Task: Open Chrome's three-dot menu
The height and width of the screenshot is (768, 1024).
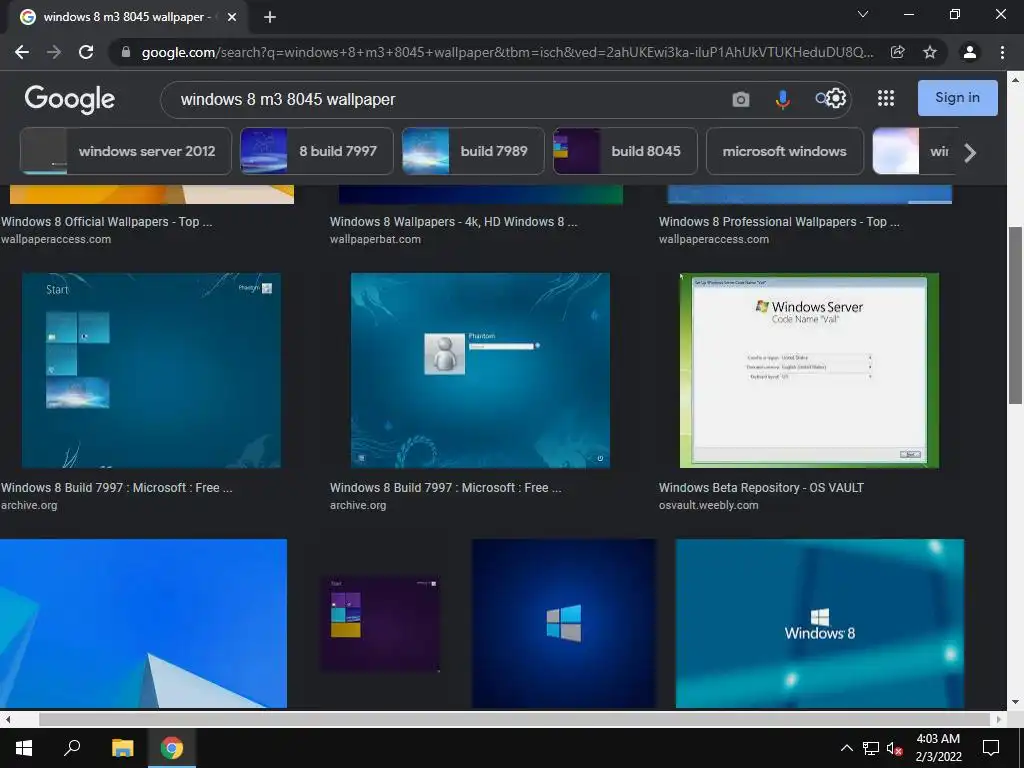Action: pos(1002,52)
